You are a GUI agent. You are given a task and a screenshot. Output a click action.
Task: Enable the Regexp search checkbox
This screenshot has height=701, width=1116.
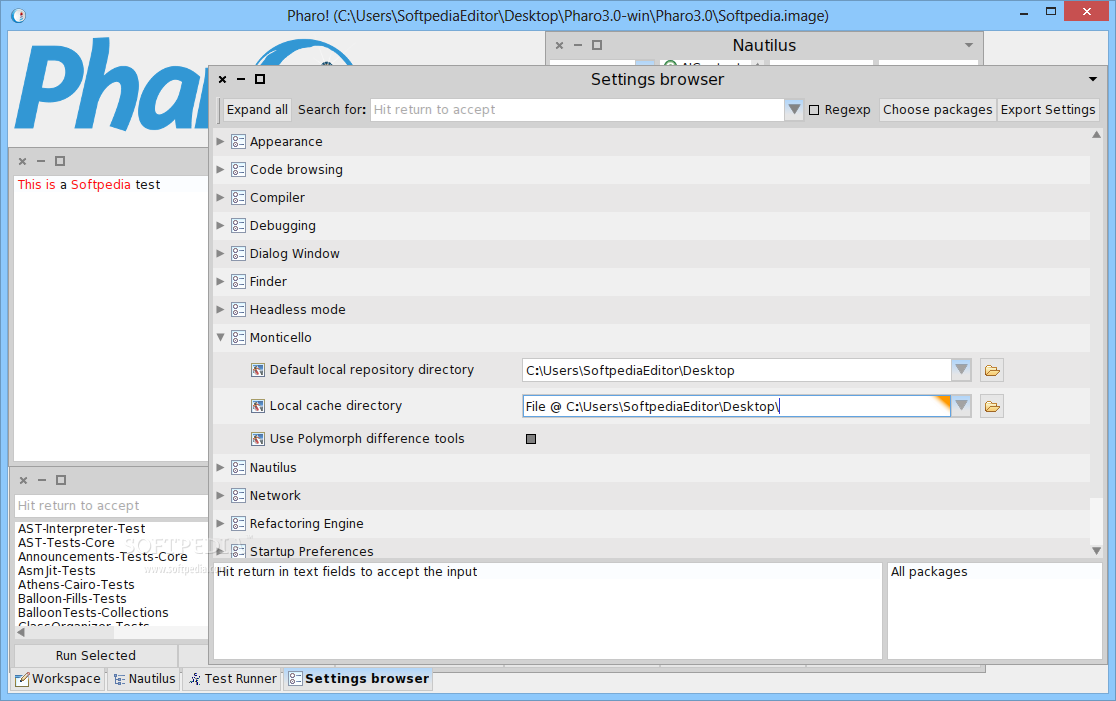[814, 110]
